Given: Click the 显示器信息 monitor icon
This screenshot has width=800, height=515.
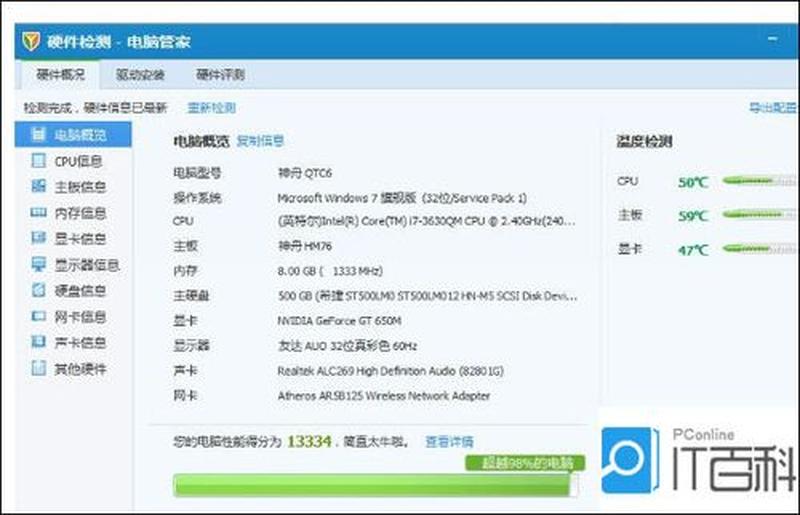Looking at the screenshot, I should (38, 264).
